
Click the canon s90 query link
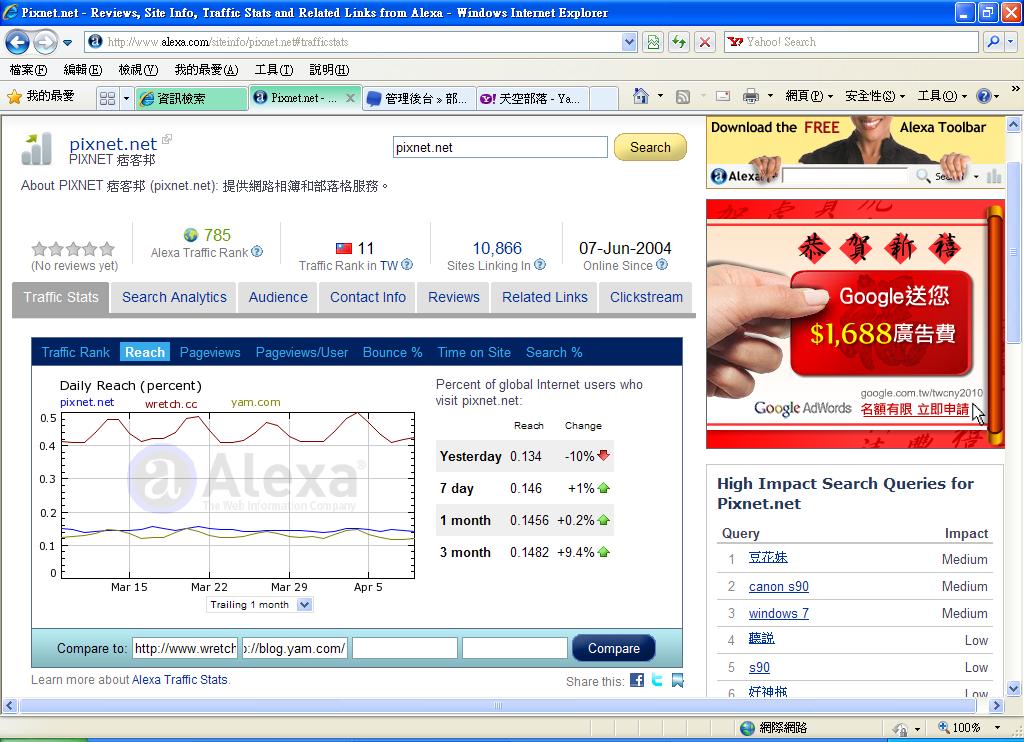pos(778,587)
